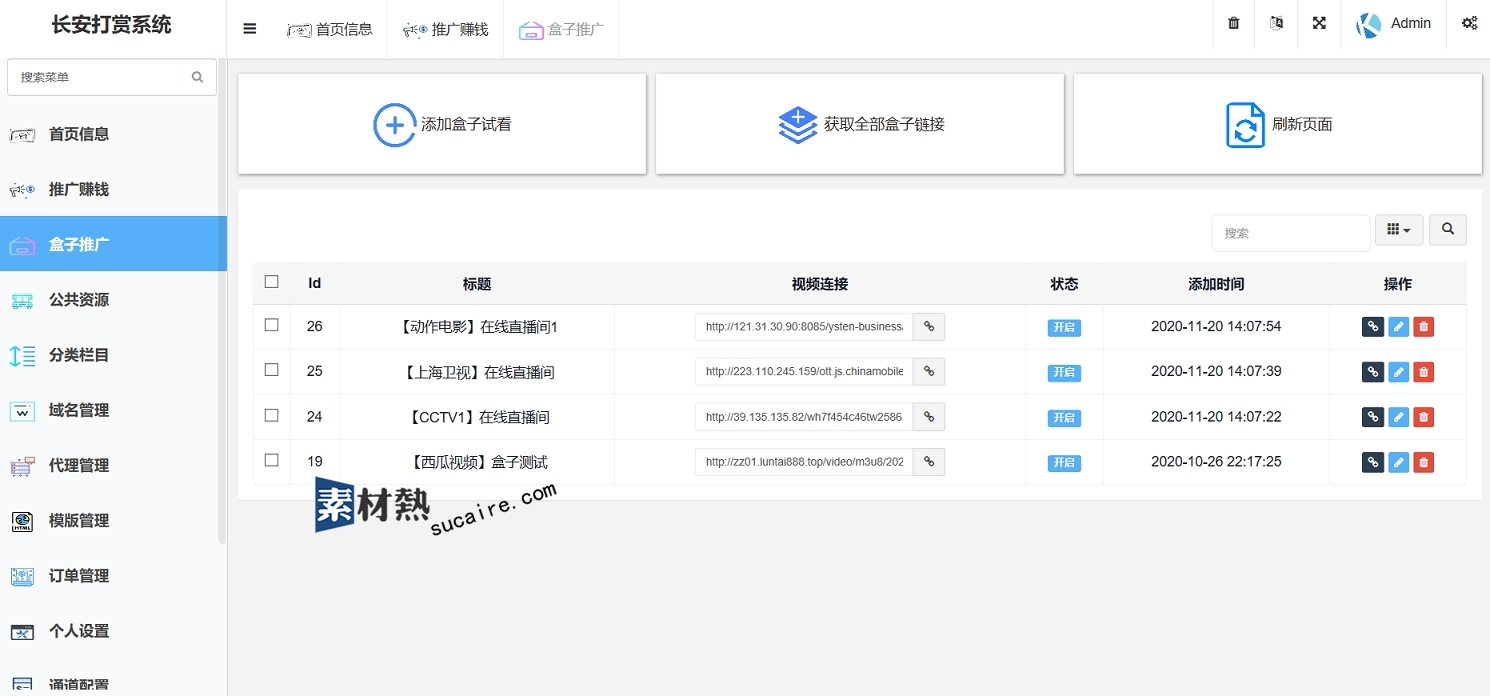Toggle fullscreen with the expand arrows icon
Image resolution: width=1490 pixels, height=696 pixels.
pos(1319,23)
